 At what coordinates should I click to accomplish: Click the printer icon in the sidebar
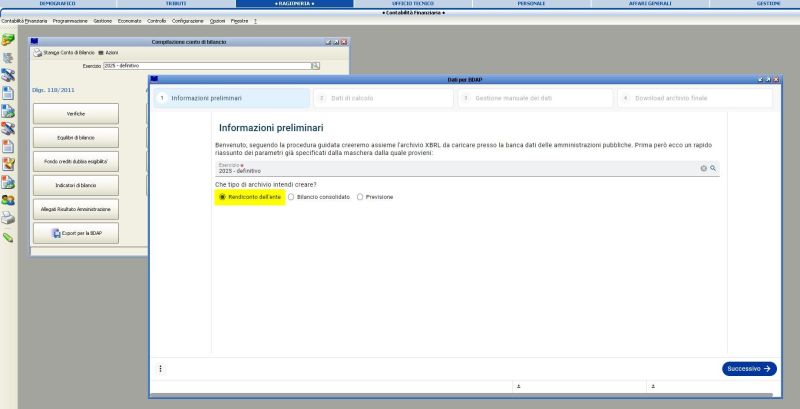point(8,218)
